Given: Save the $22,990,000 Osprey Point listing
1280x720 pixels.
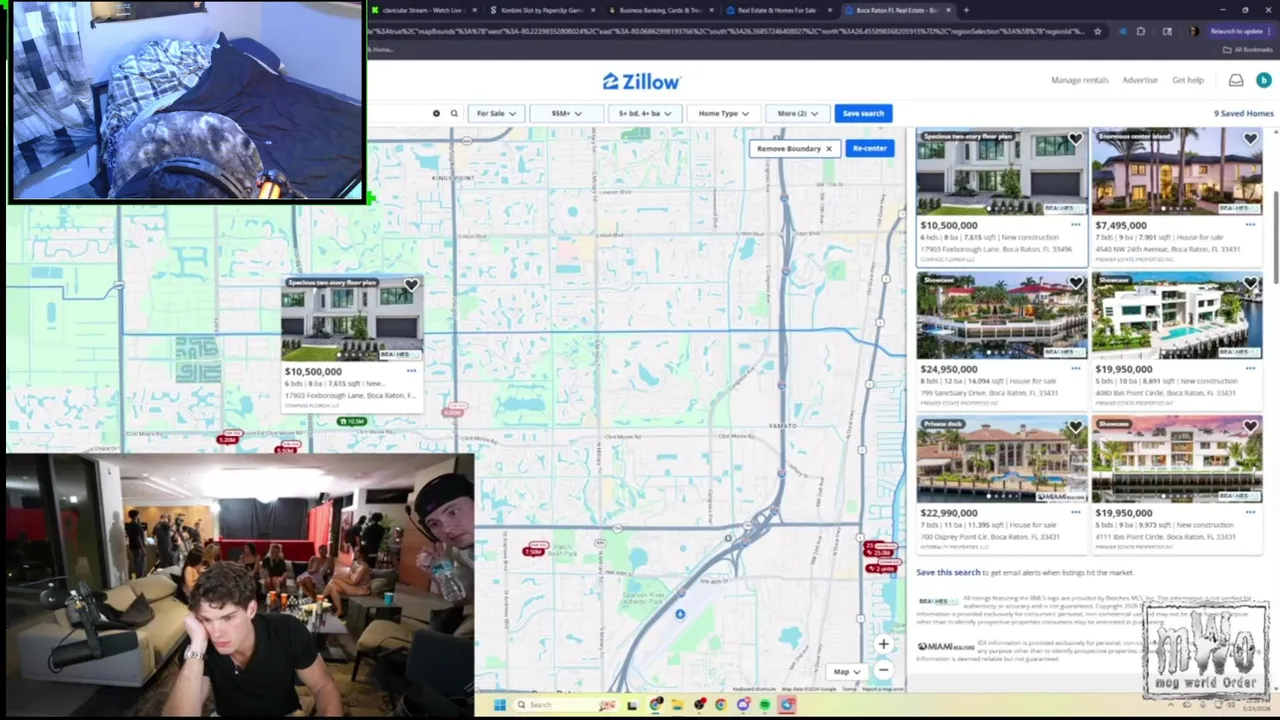Looking at the screenshot, I should coord(1075,428).
